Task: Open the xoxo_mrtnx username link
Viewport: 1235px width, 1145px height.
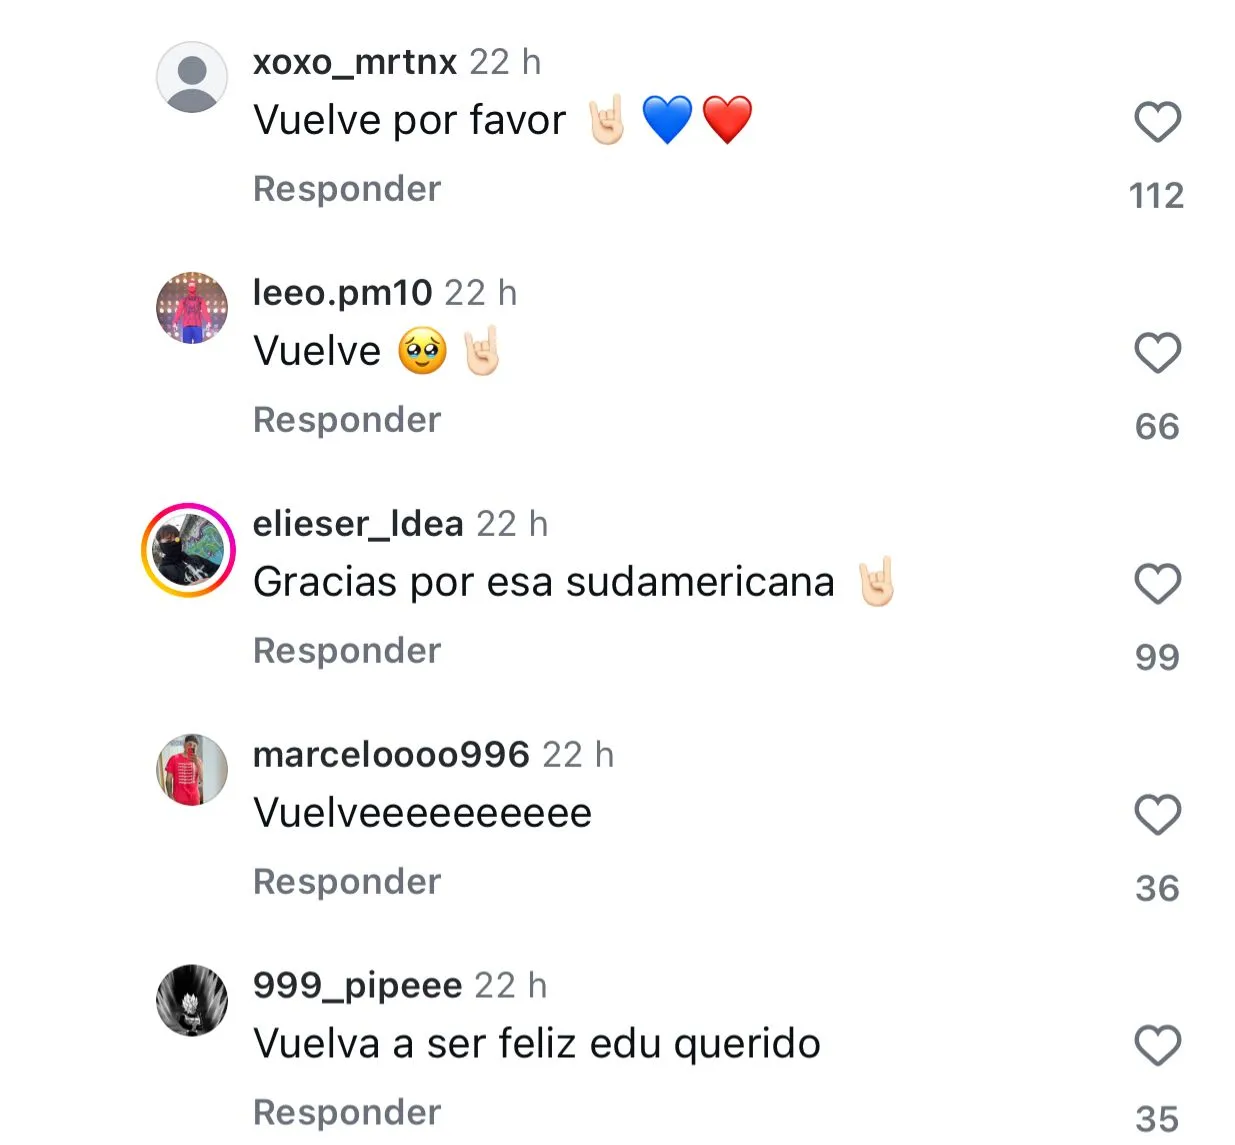Action: pos(355,62)
